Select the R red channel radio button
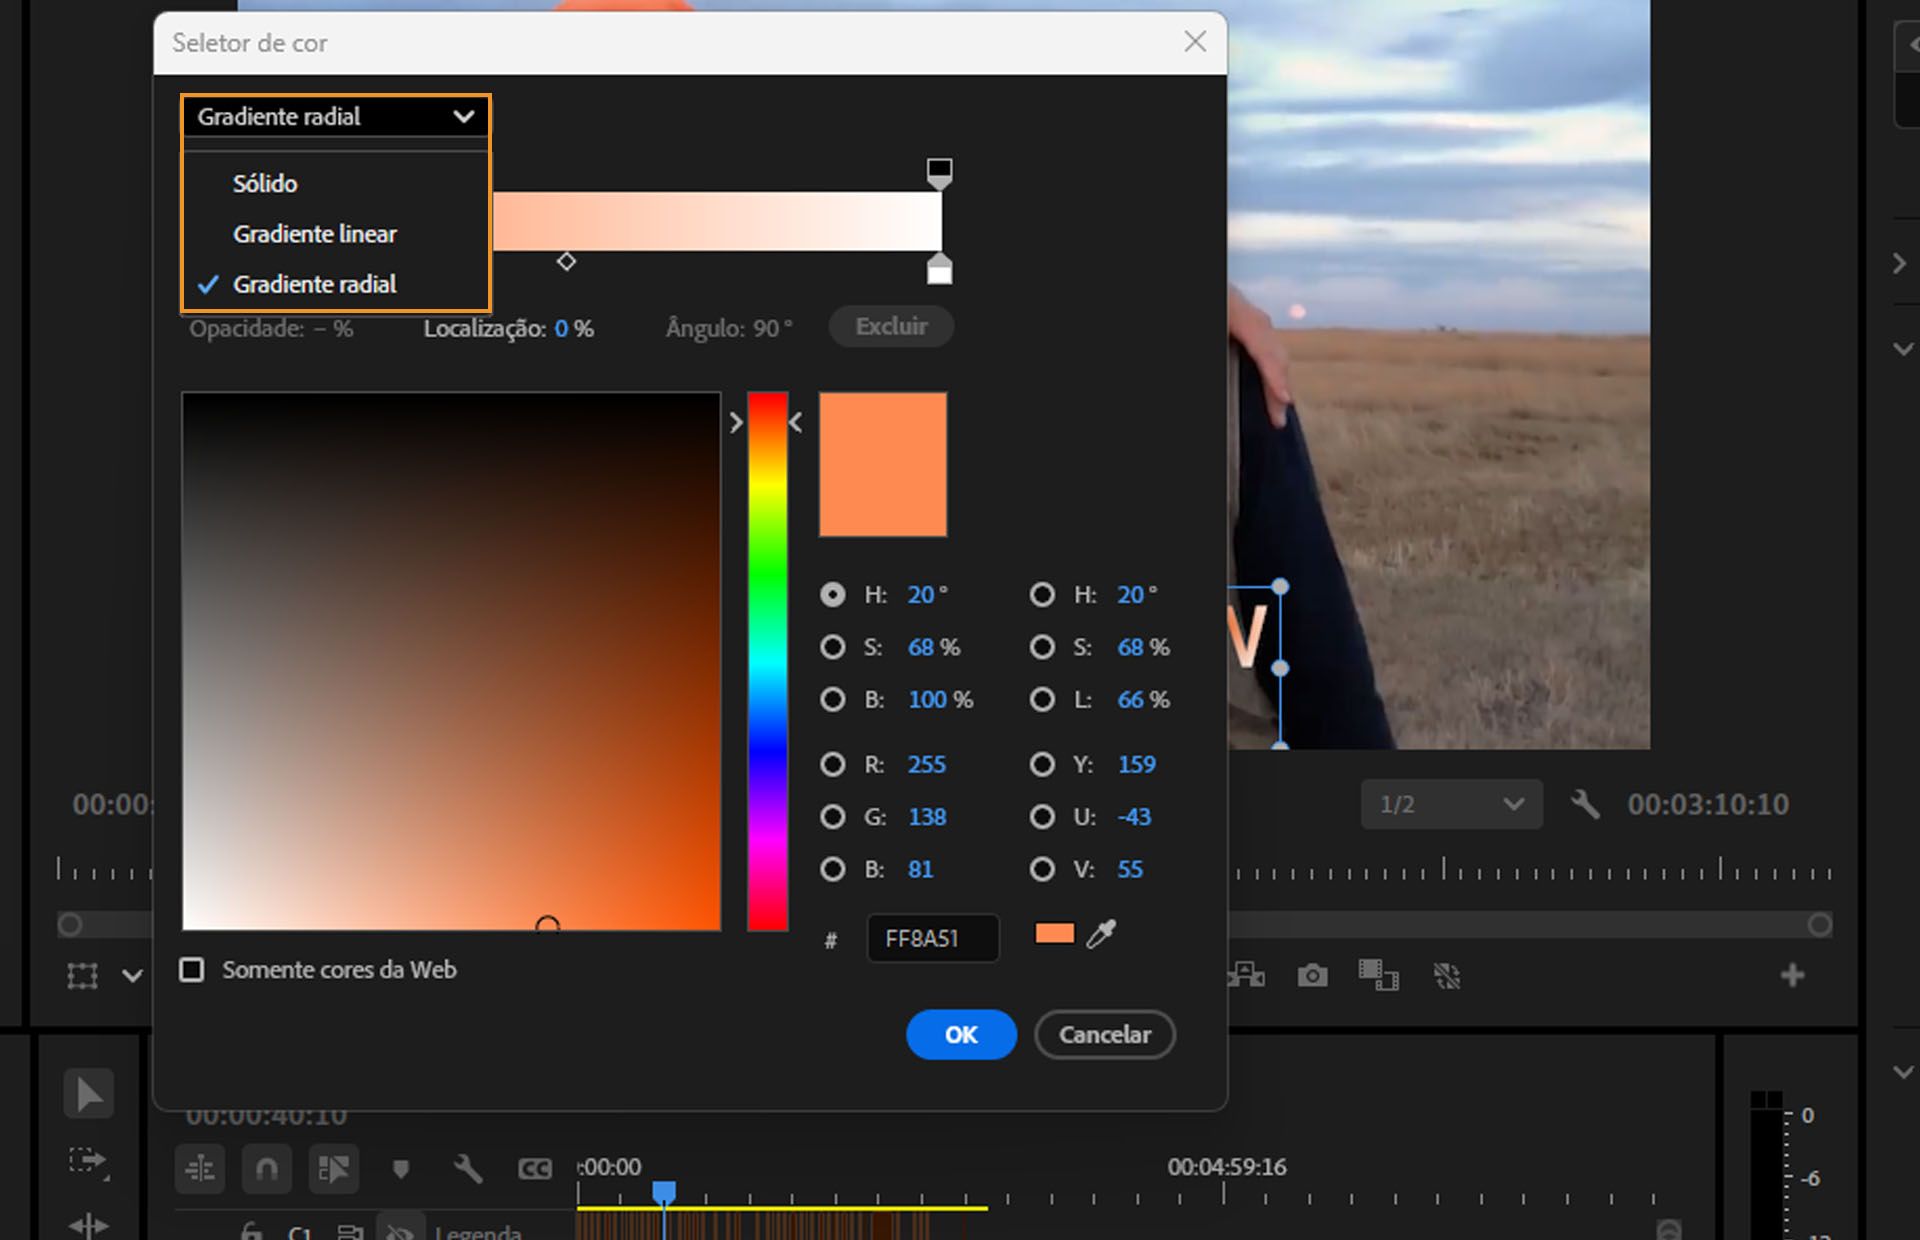This screenshot has height=1240, width=1920. point(832,765)
